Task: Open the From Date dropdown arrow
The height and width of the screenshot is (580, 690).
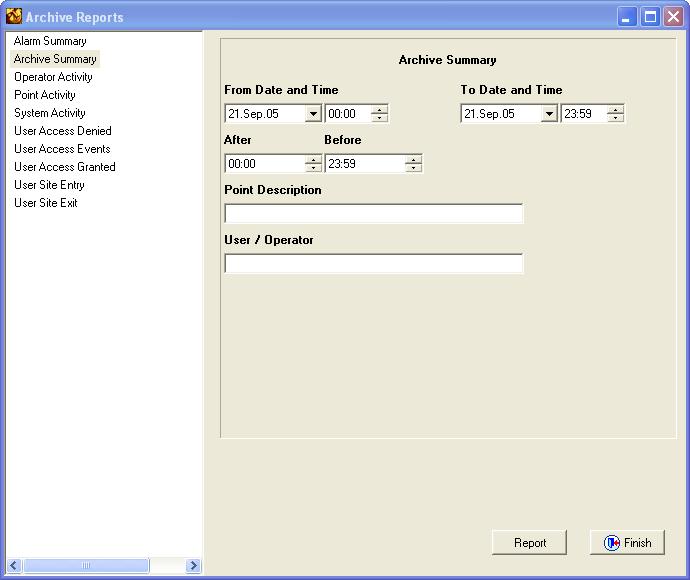Action: coord(313,114)
